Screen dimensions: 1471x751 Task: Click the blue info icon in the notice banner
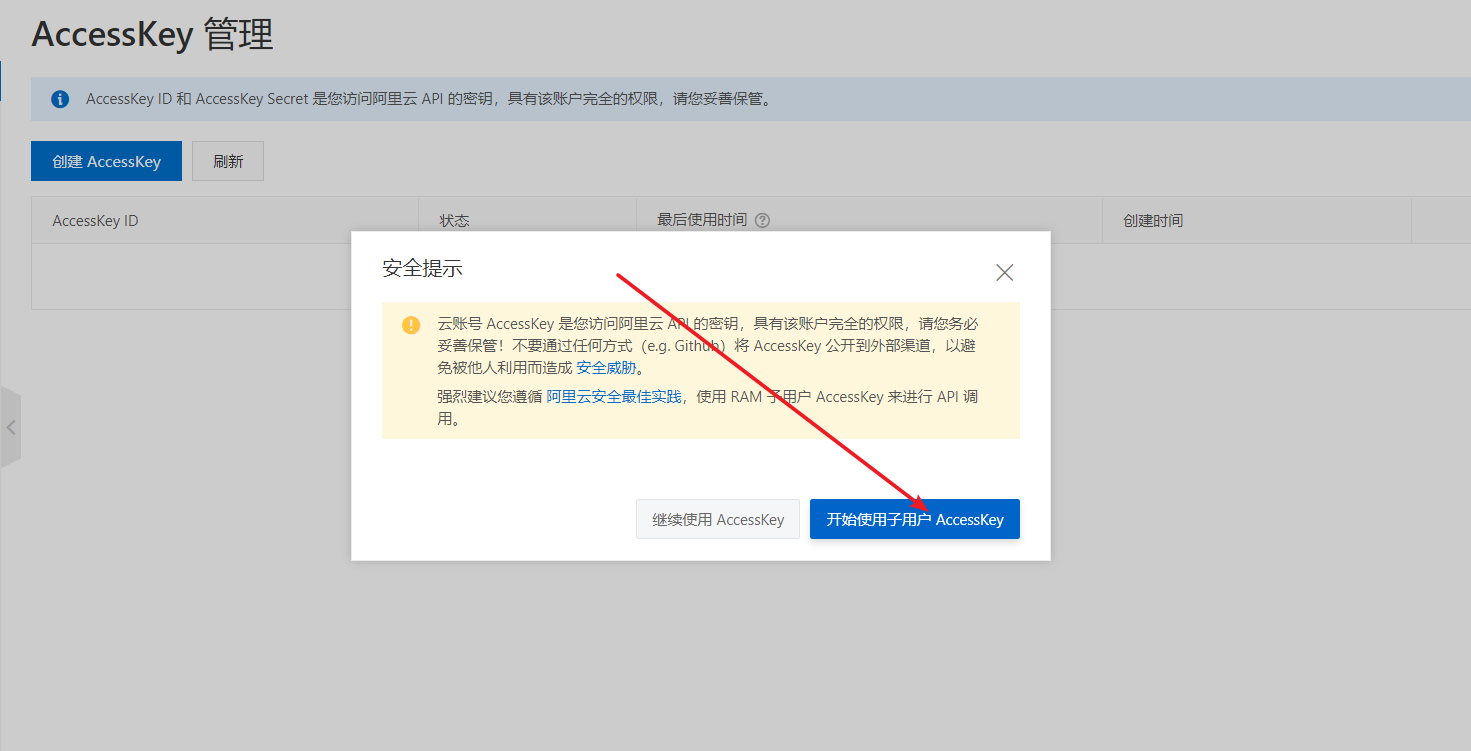click(x=60, y=98)
